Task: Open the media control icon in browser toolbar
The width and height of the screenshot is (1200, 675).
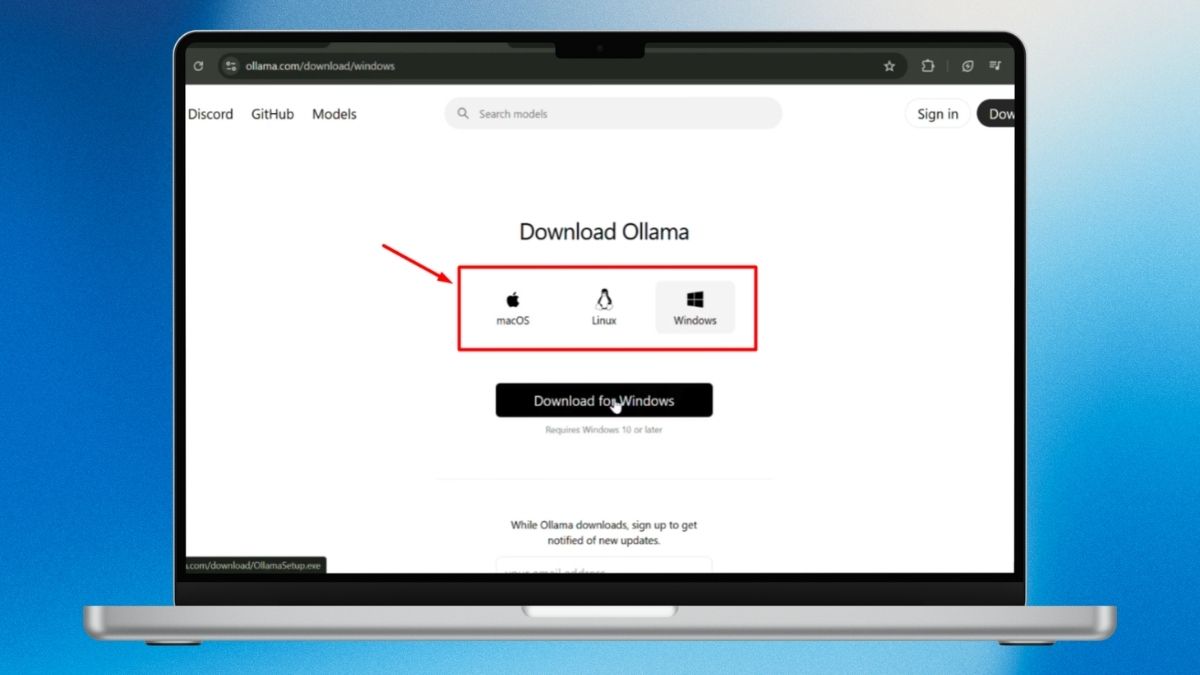Action: pos(995,66)
